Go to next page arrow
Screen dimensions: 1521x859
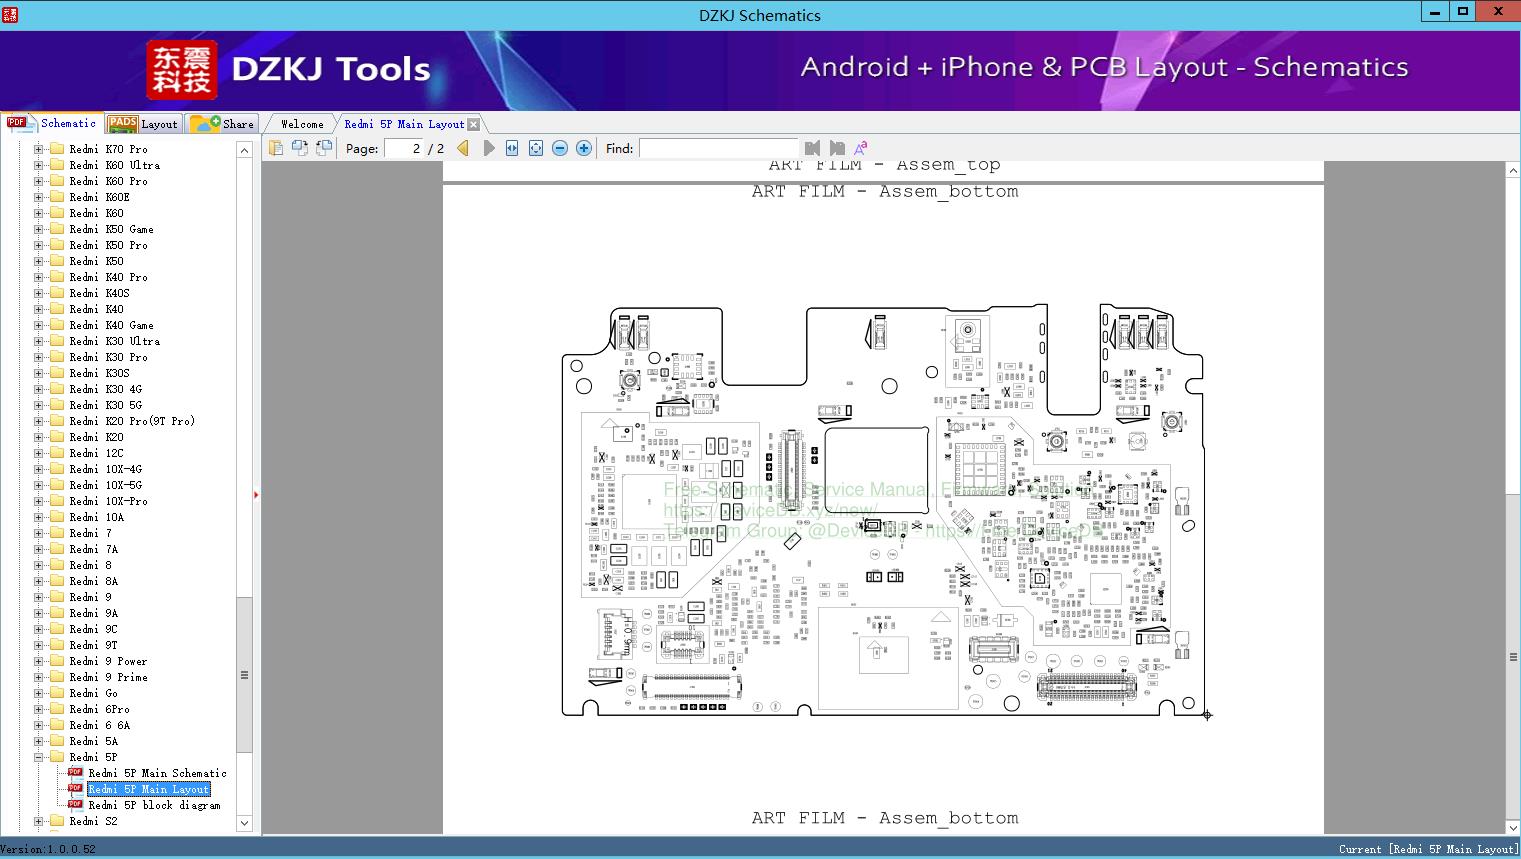[489, 148]
